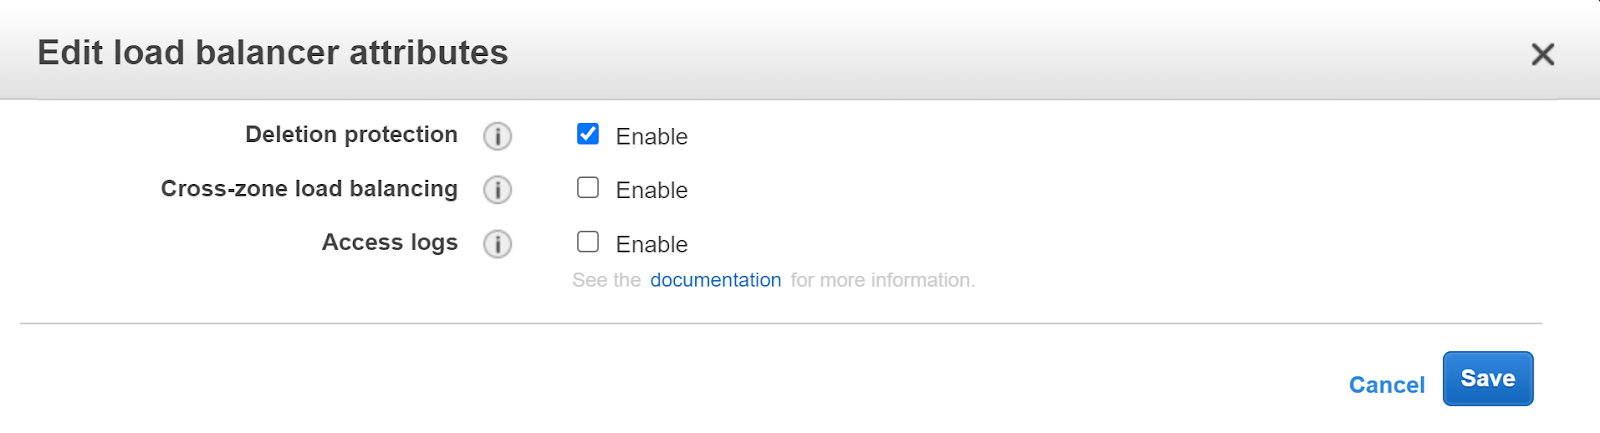Click the Enable text beside Access logs
1600x433 pixels.
(651, 245)
